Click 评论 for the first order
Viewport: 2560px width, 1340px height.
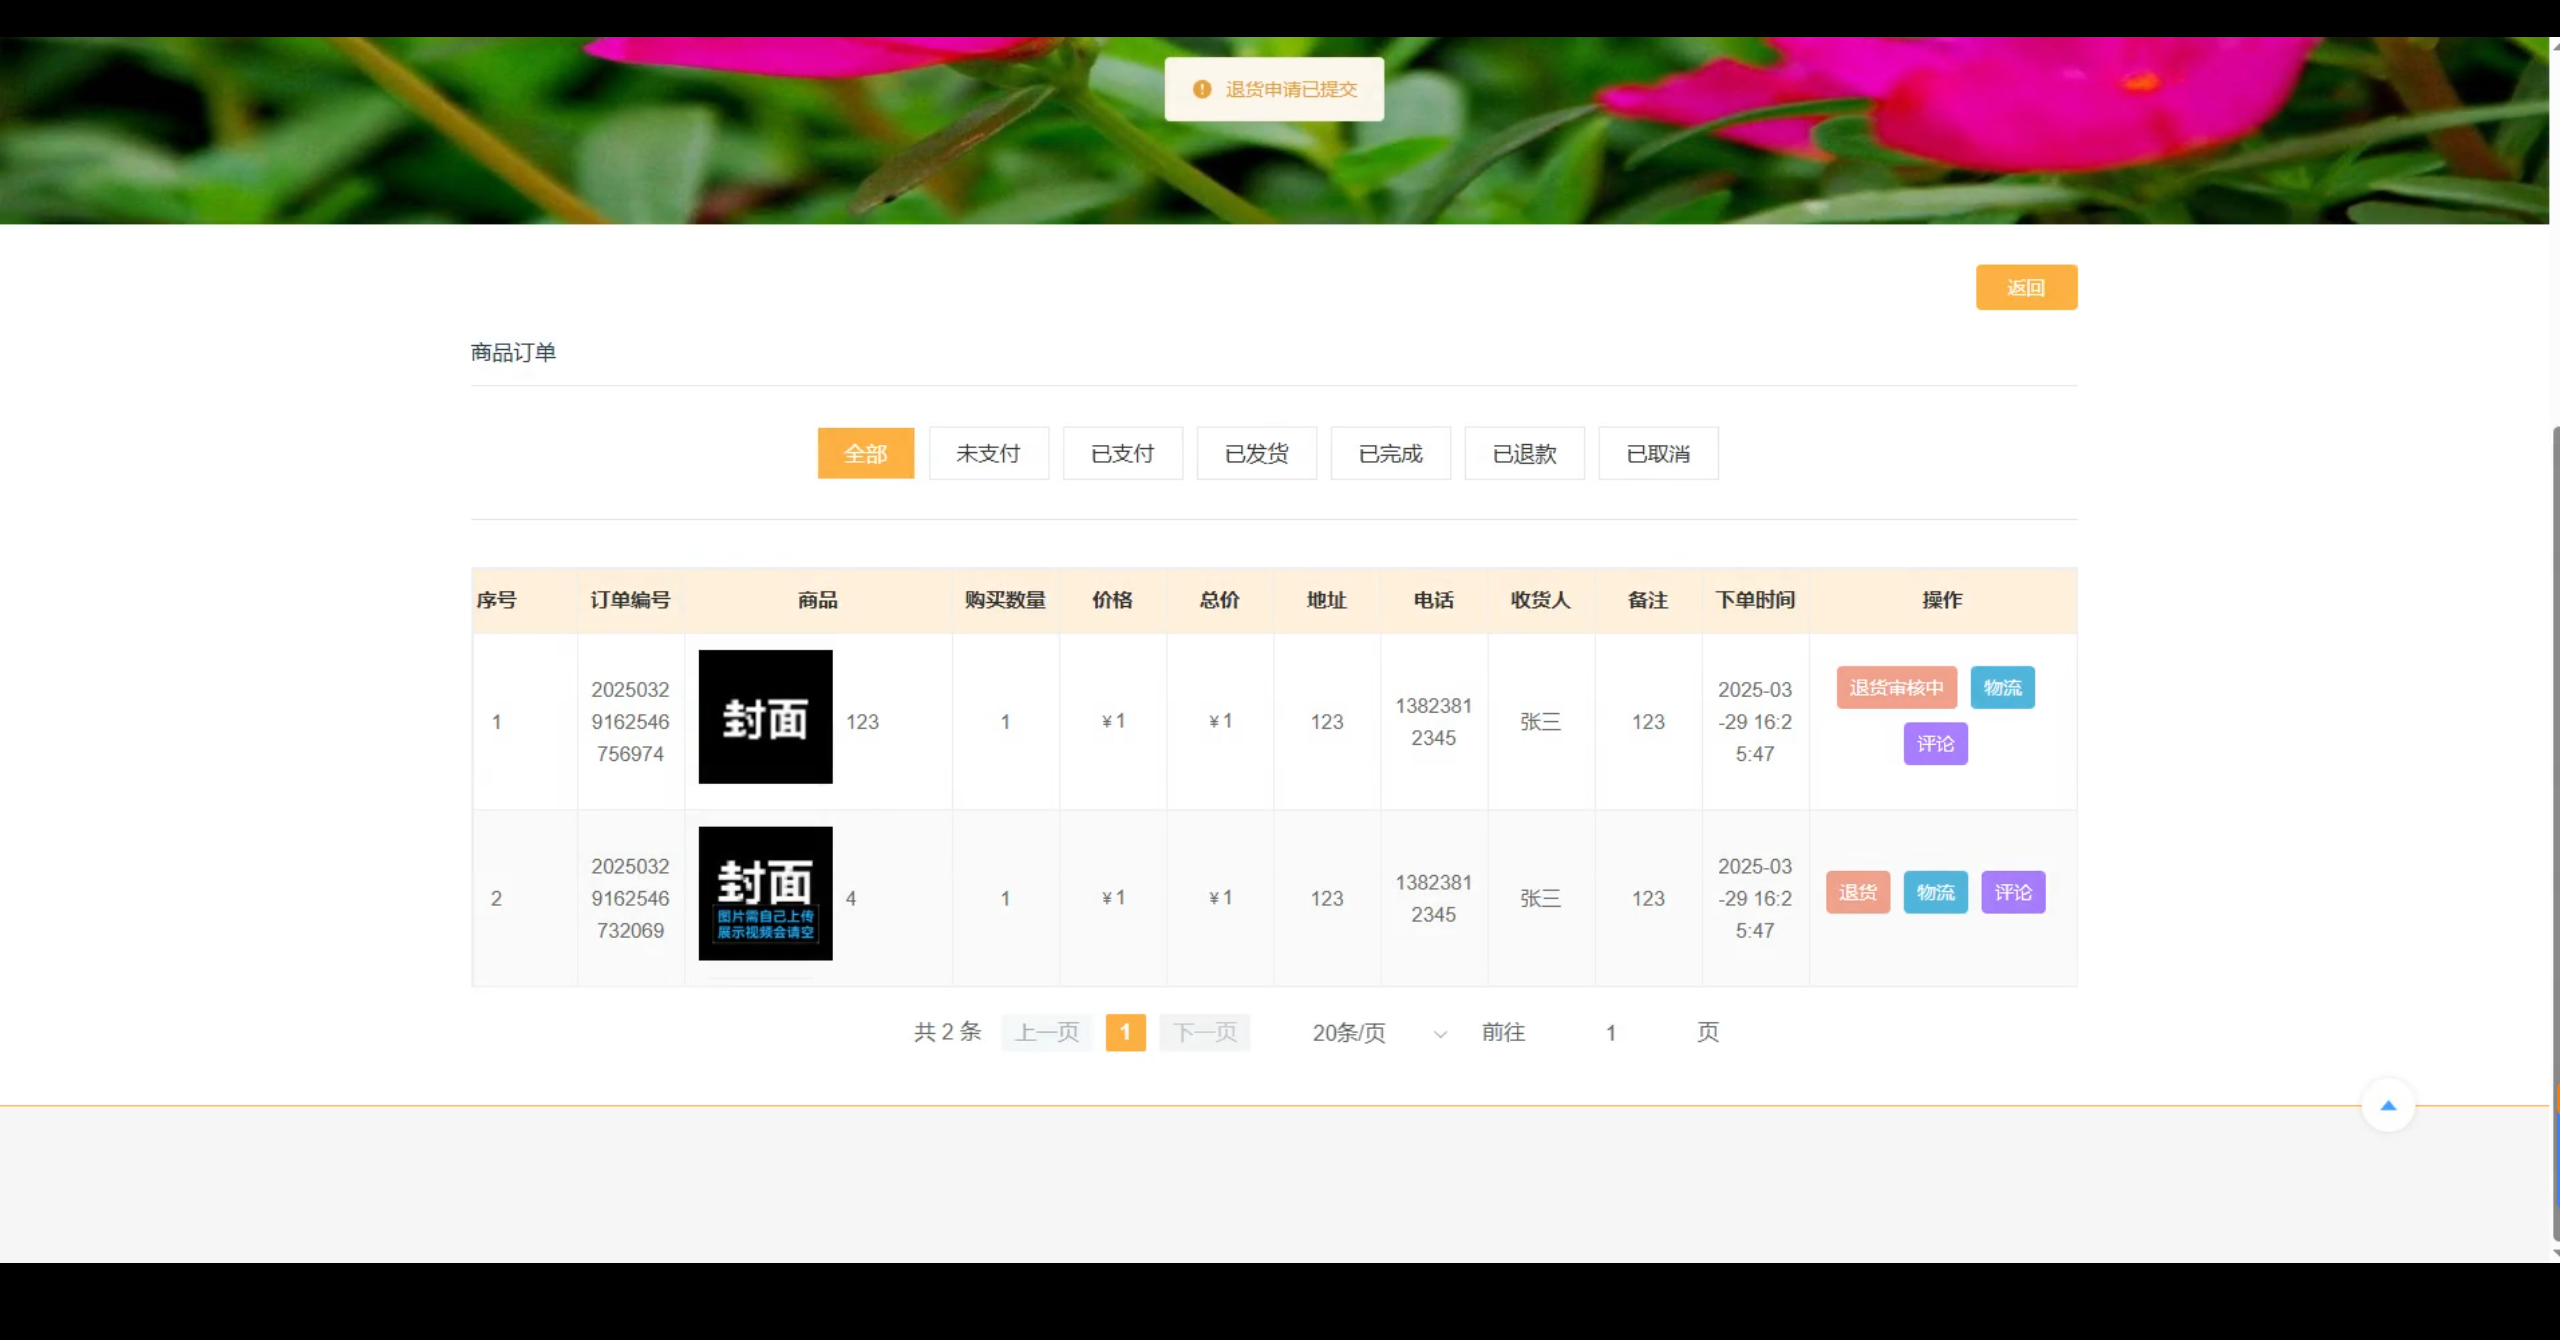point(1935,744)
